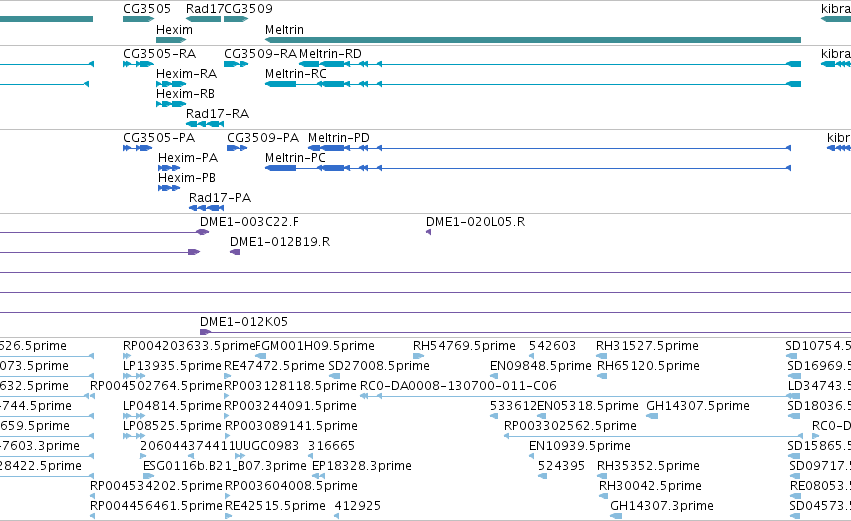Select the 533612 feature label
Screen dimensions: 851x521
(x=513, y=406)
